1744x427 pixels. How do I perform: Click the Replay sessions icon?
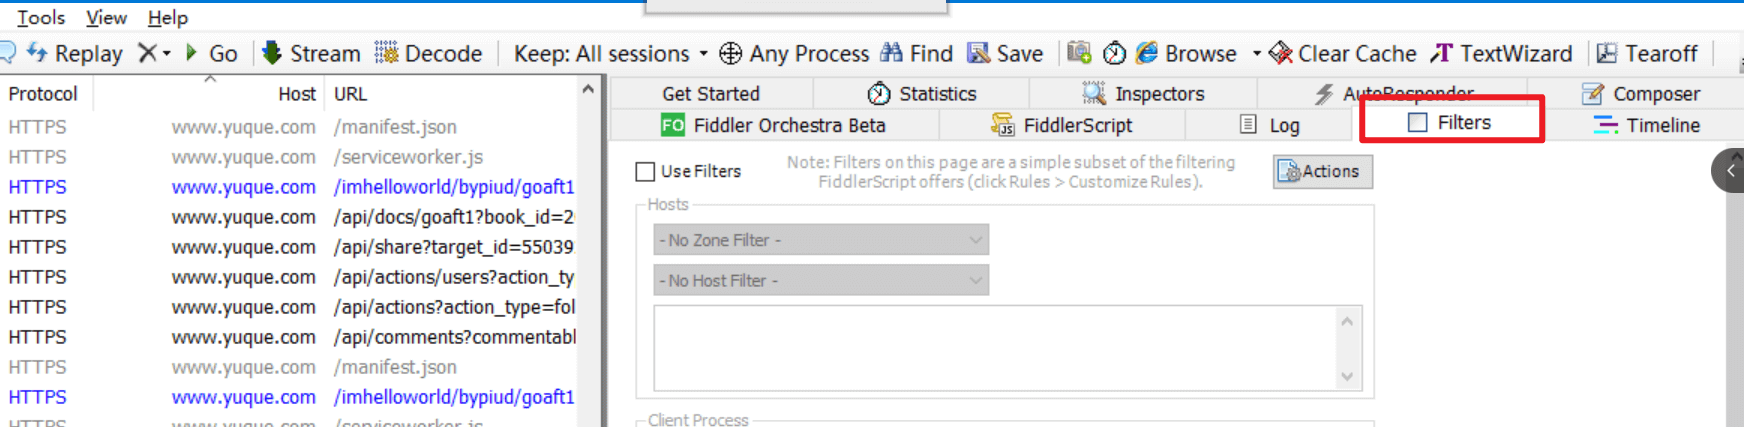click(x=37, y=53)
